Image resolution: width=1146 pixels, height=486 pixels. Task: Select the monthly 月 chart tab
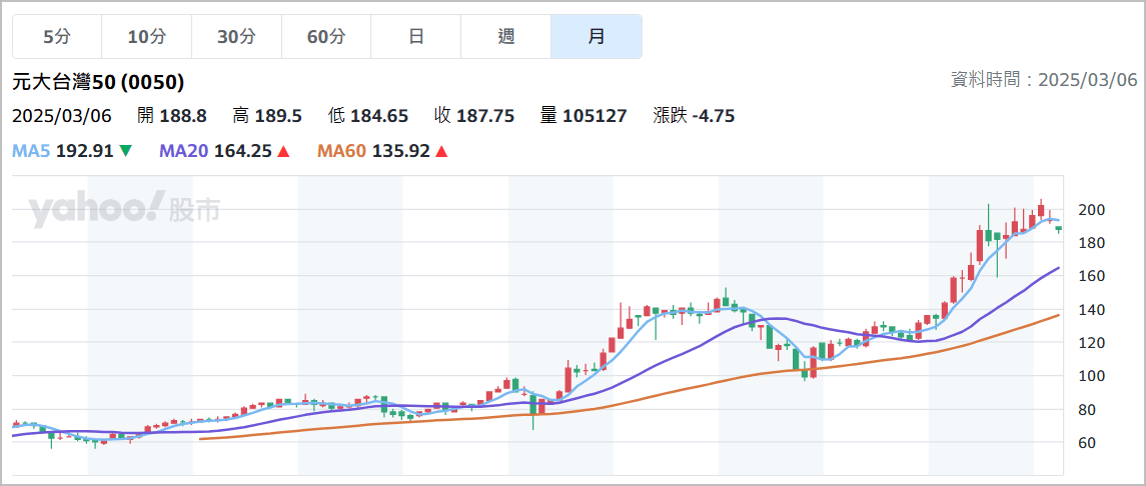[x=596, y=37]
